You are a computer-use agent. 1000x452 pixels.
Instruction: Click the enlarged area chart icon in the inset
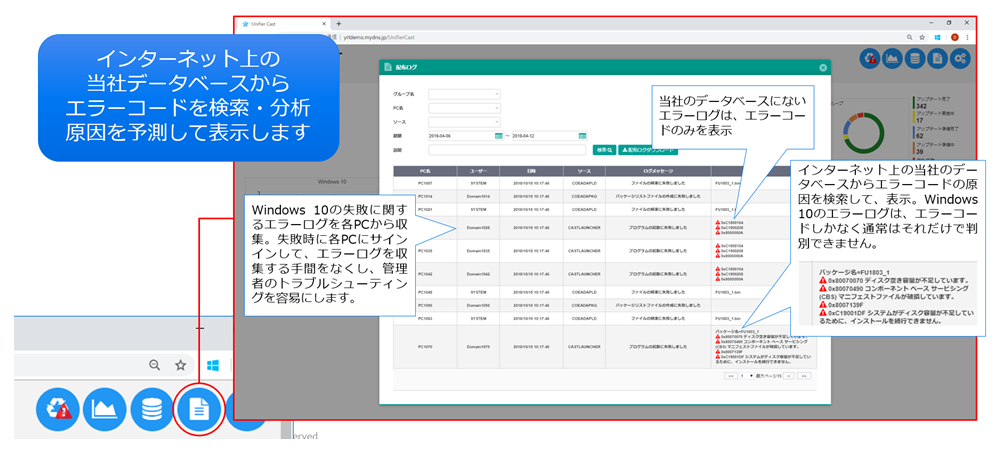(x=105, y=409)
